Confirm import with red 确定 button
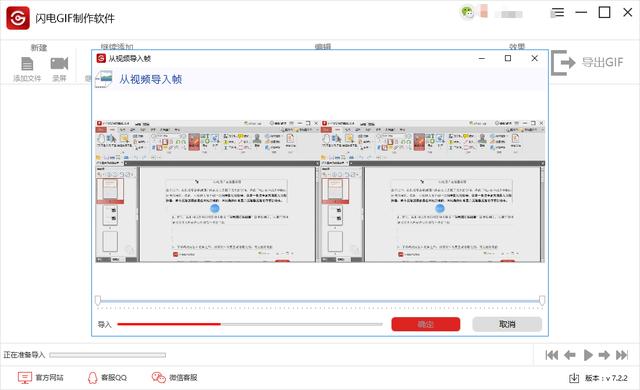 coord(426,324)
